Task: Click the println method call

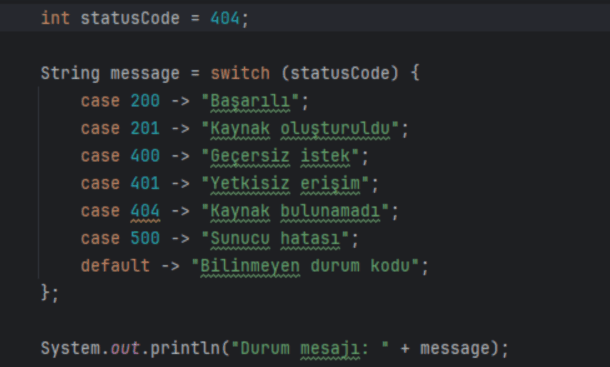Action: point(185,348)
